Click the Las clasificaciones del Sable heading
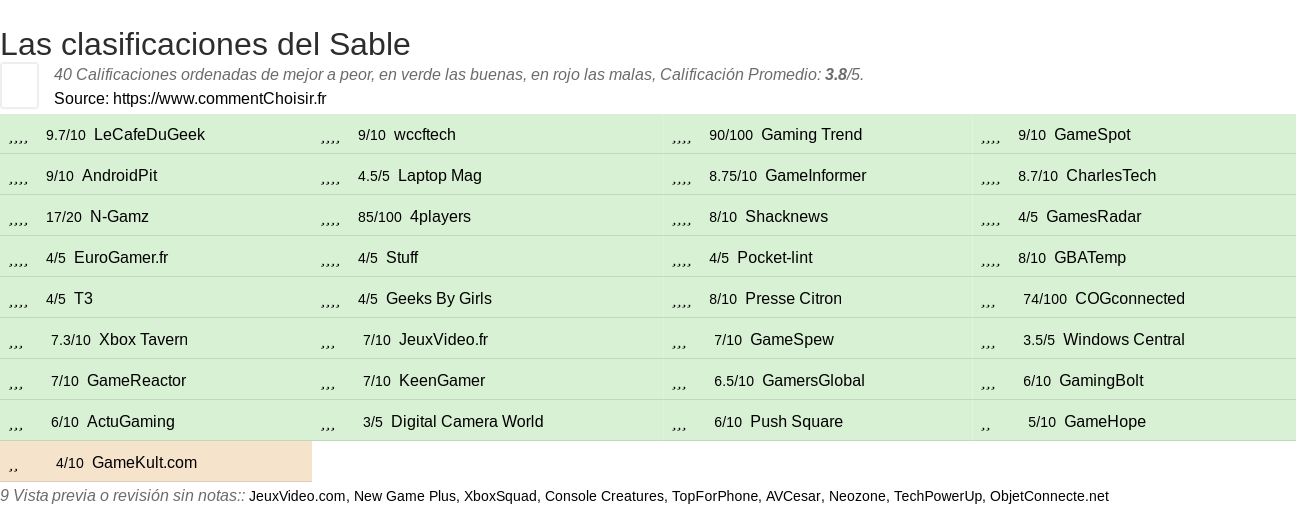 pyautogui.click(x=205, y=44)
